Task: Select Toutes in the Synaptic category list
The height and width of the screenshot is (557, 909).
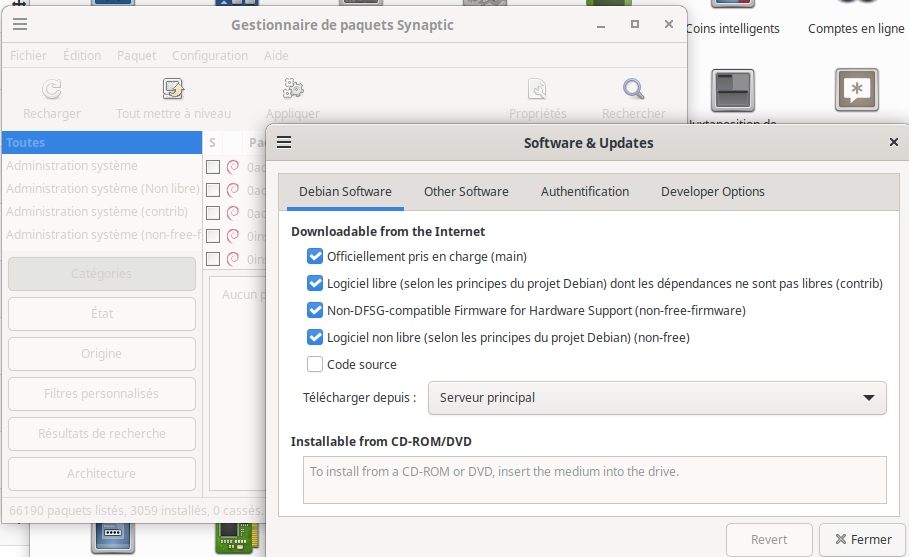Action: 102,143
